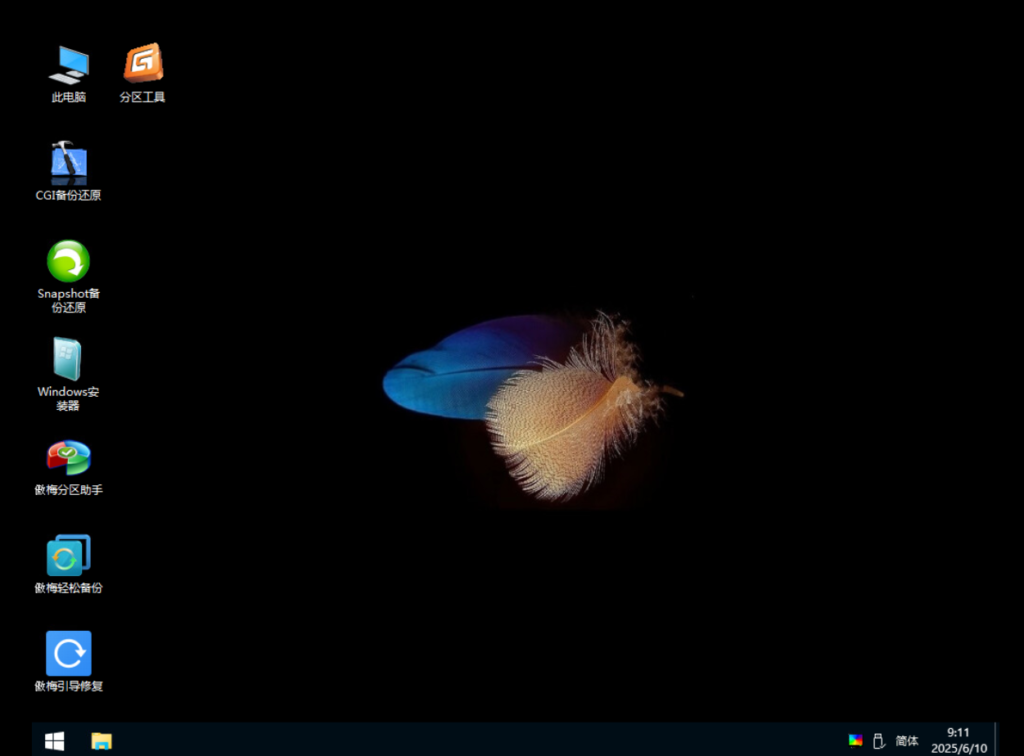Select the 傲梅引导修复 icon
The width and height of the screenshot is (1024, 756).
[x=69, y=661]
